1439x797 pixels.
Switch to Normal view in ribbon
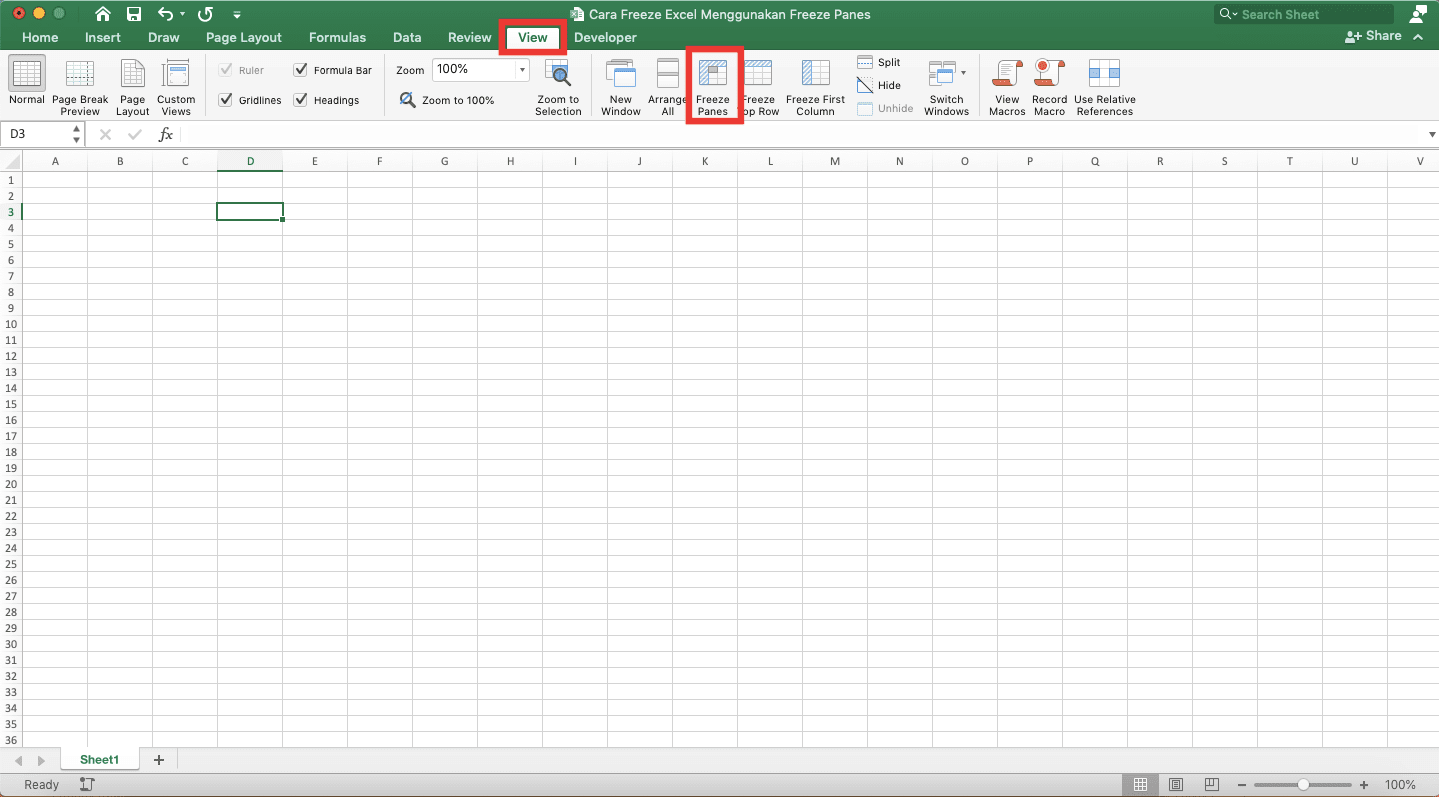point(27,81)
